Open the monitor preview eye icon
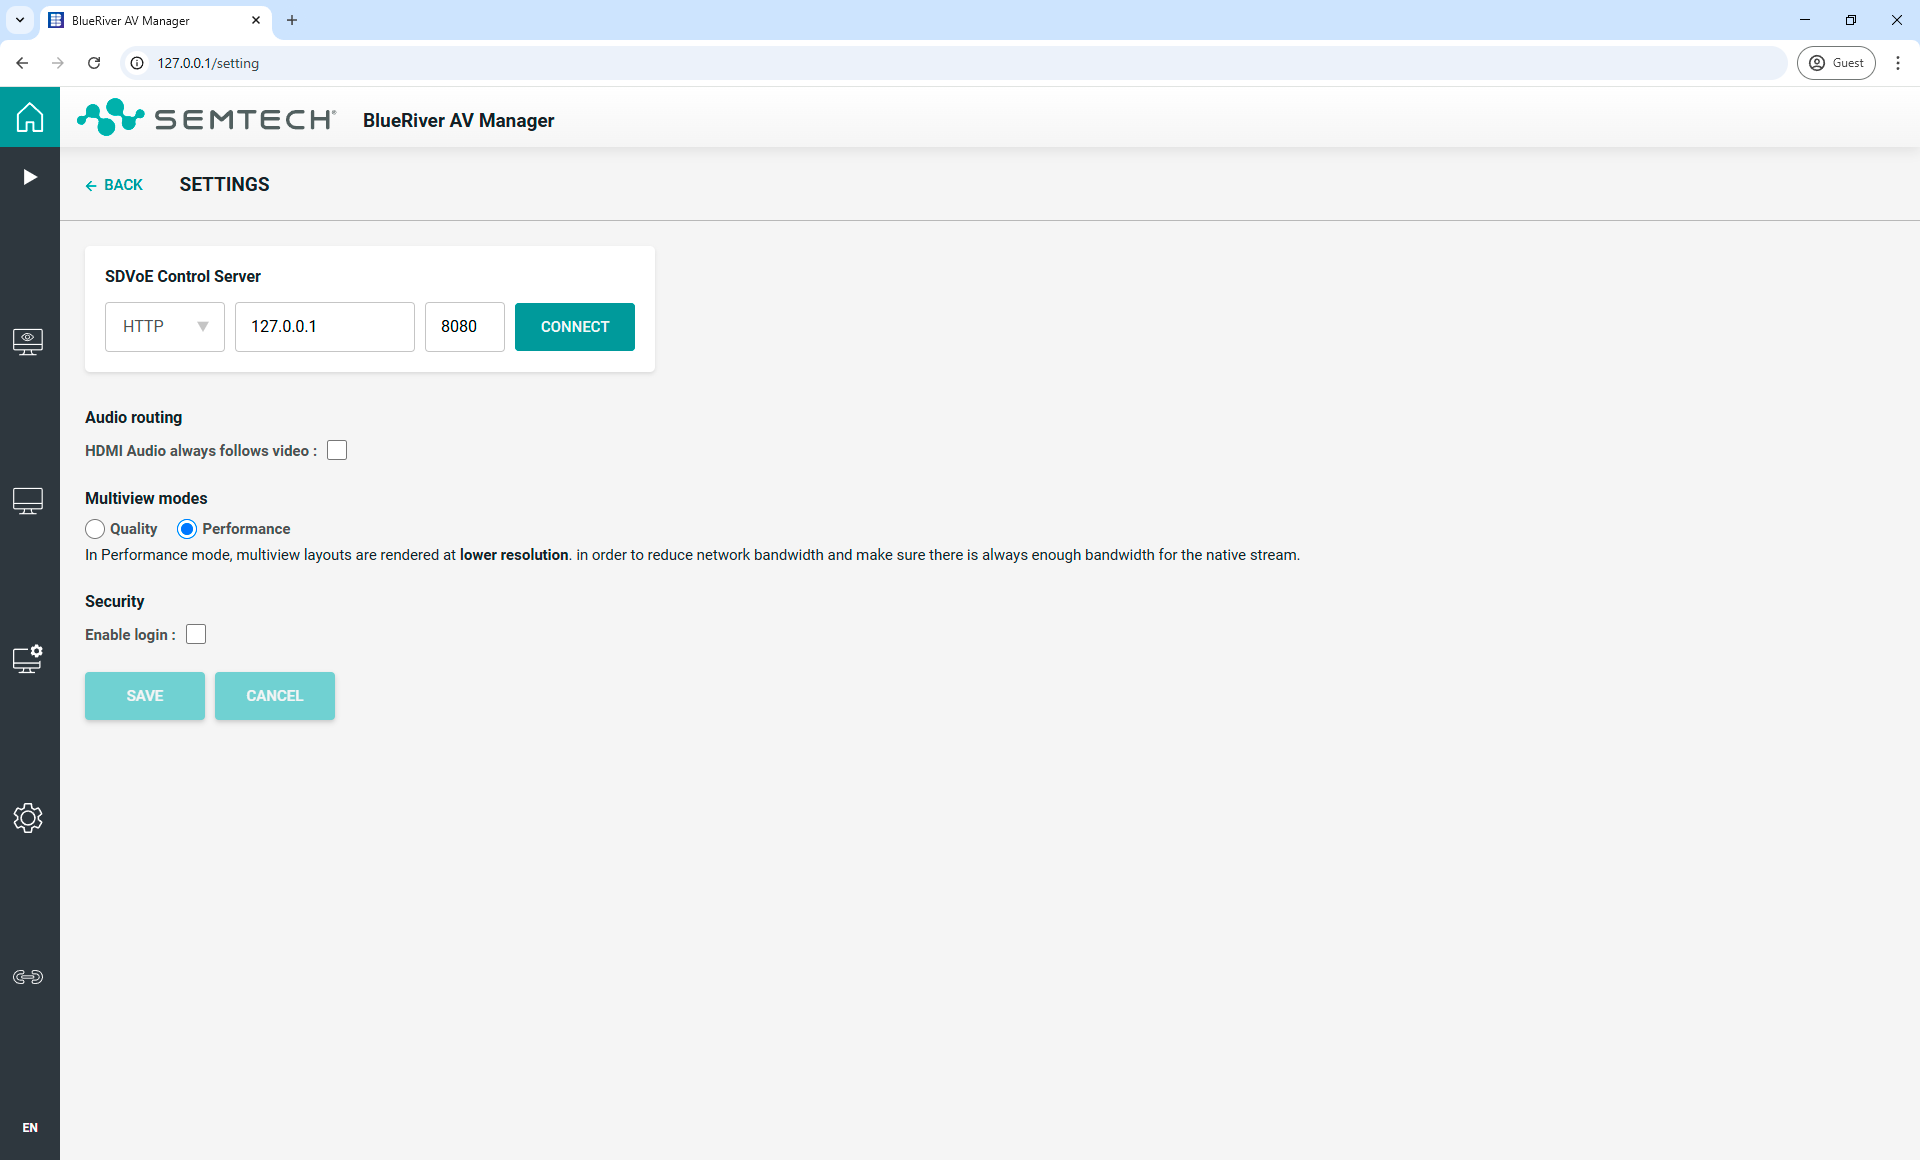The image size is (1920, 1160). tap(28, 342)
